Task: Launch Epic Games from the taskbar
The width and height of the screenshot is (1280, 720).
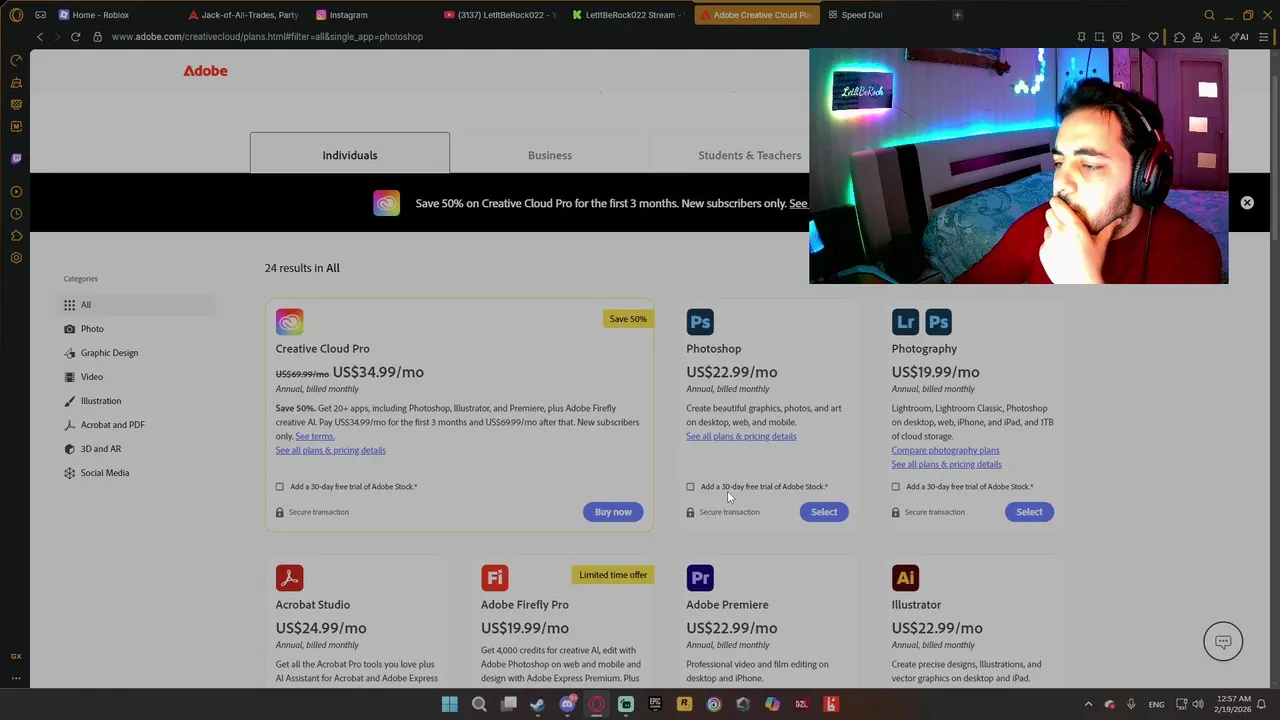Action: (x=655, y=704)
